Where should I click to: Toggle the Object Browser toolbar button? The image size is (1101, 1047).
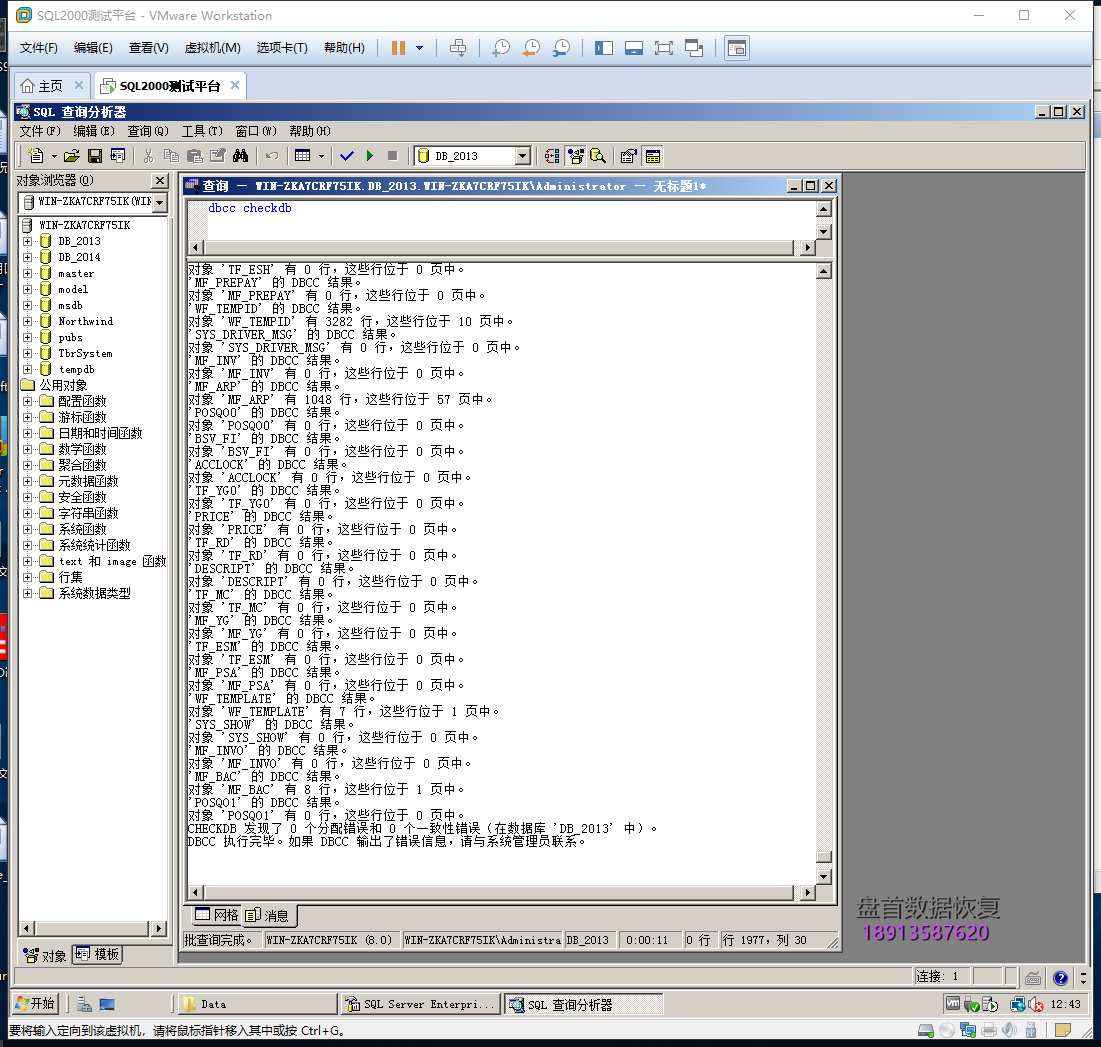tap(575, 156)
